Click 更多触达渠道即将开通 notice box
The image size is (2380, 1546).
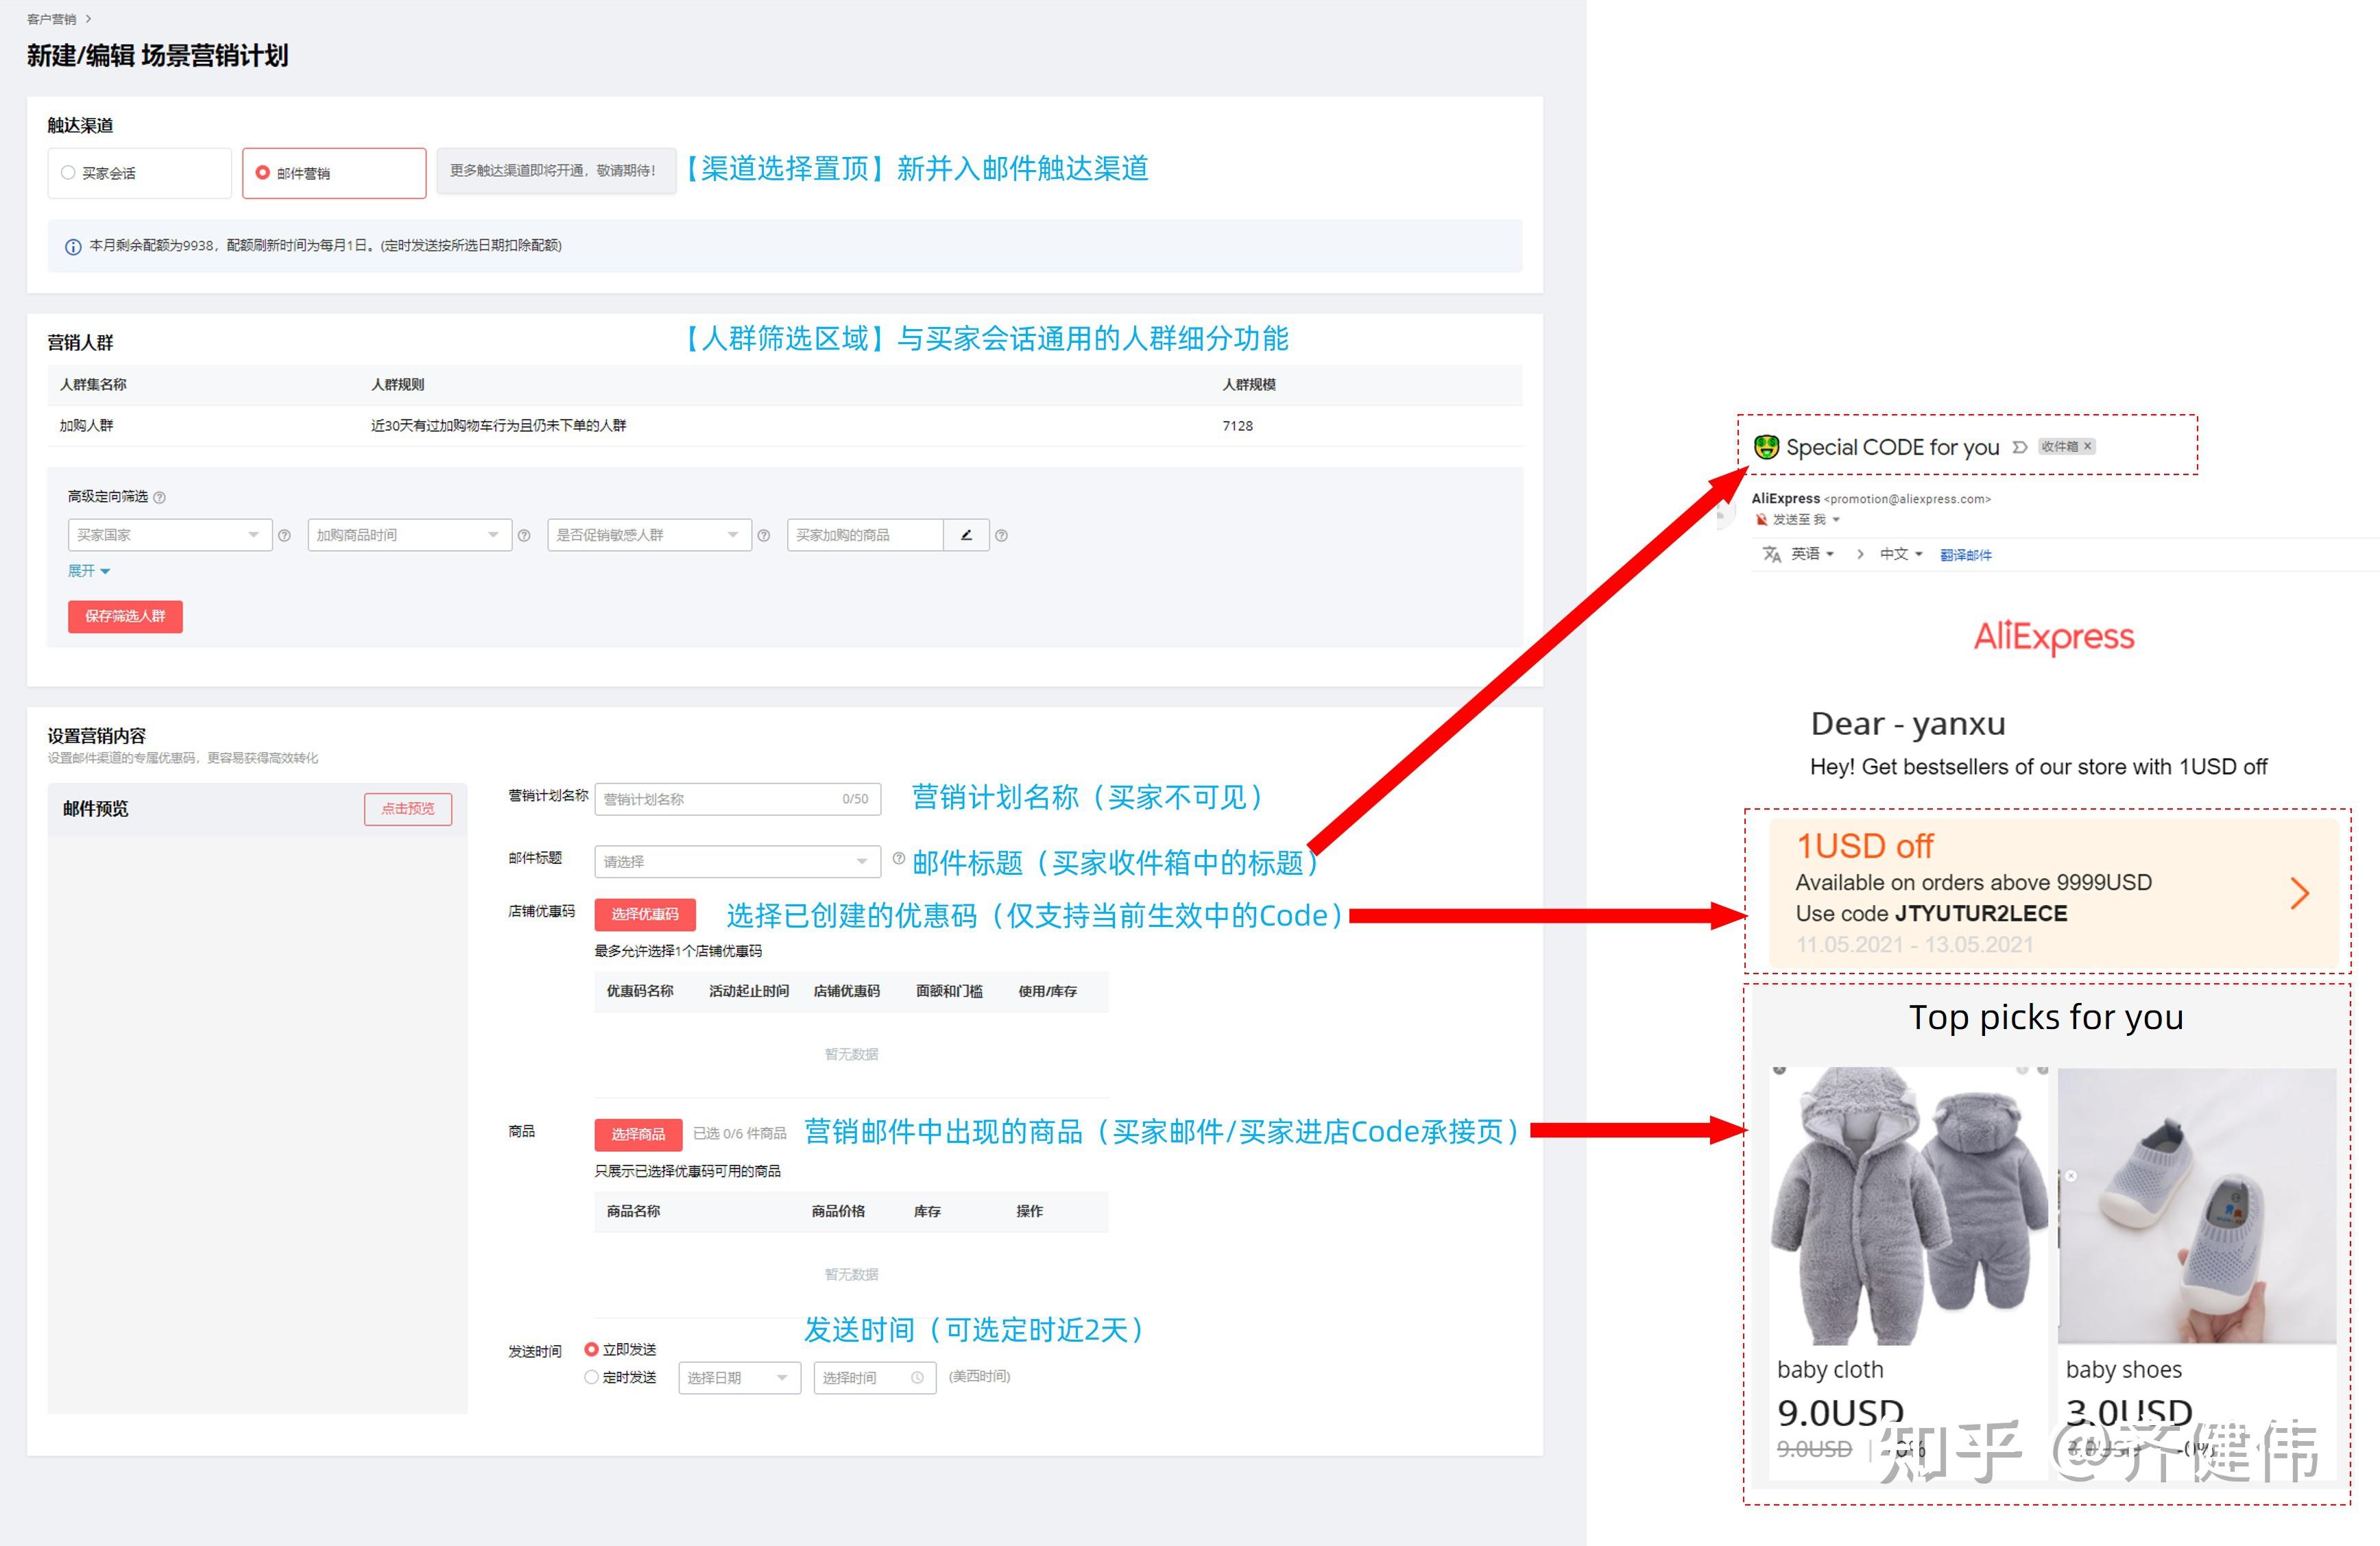pos(556,171)
